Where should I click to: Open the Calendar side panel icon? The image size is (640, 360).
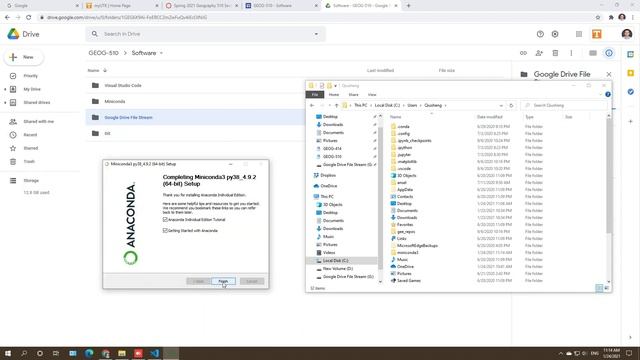click(631, 54)
